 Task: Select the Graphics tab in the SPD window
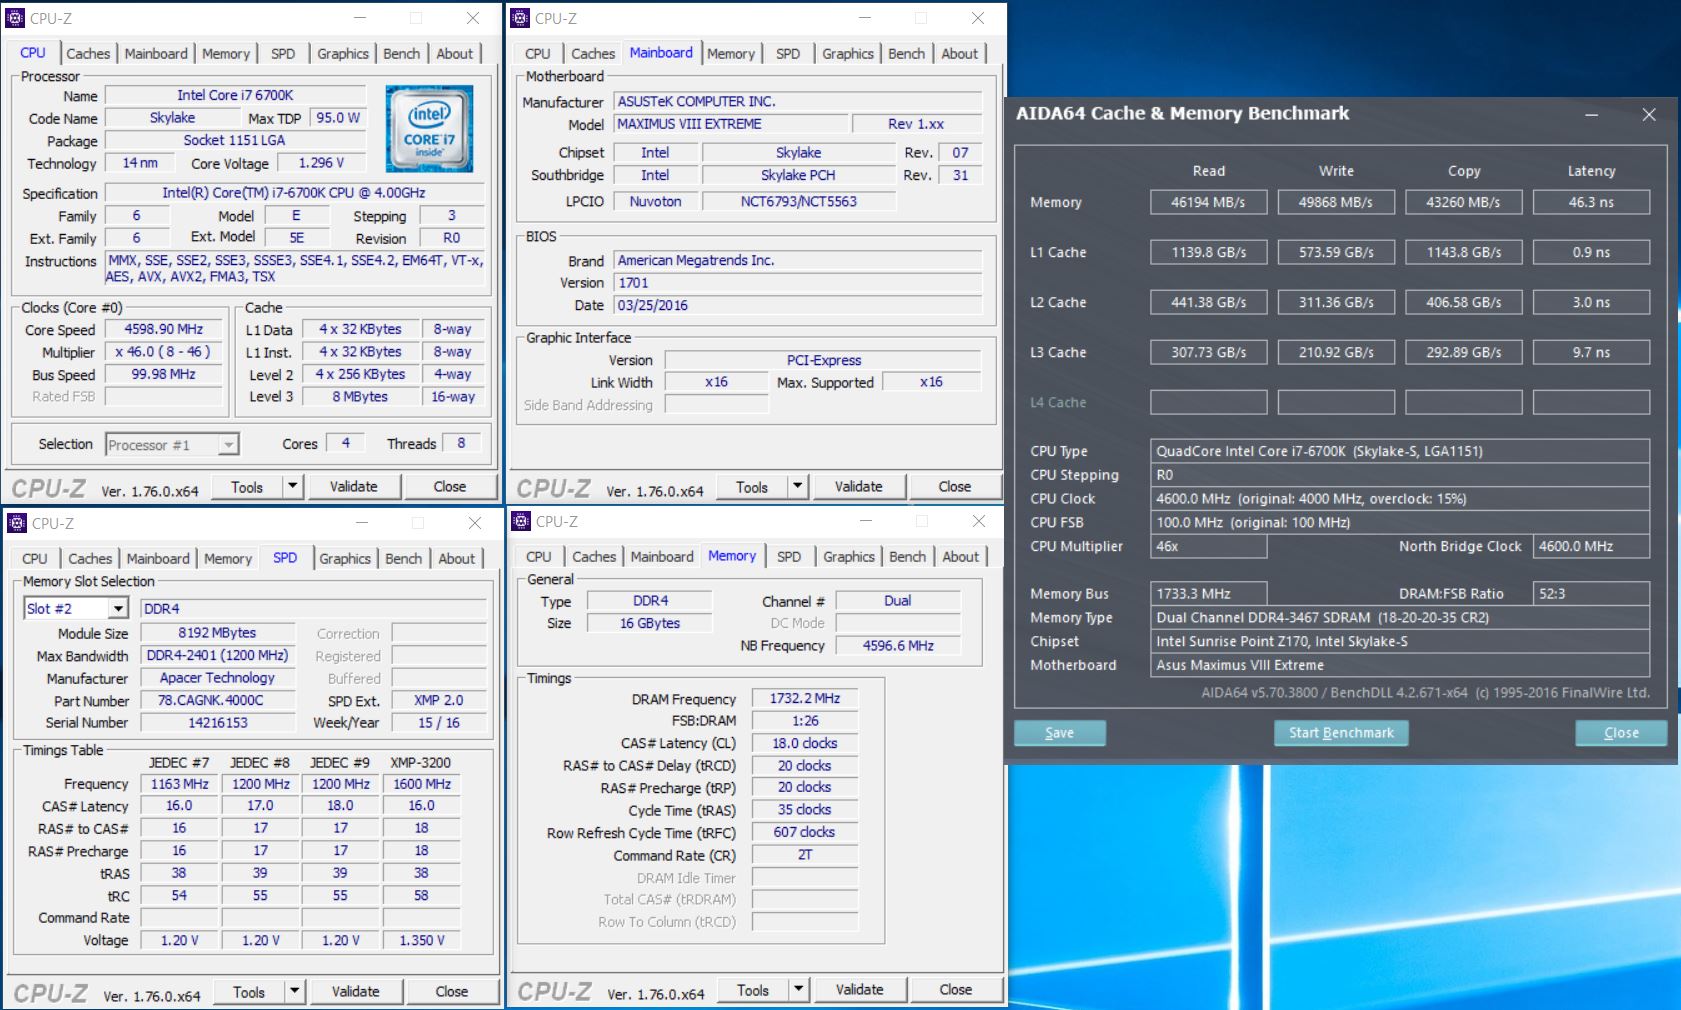tap(345, 559)
